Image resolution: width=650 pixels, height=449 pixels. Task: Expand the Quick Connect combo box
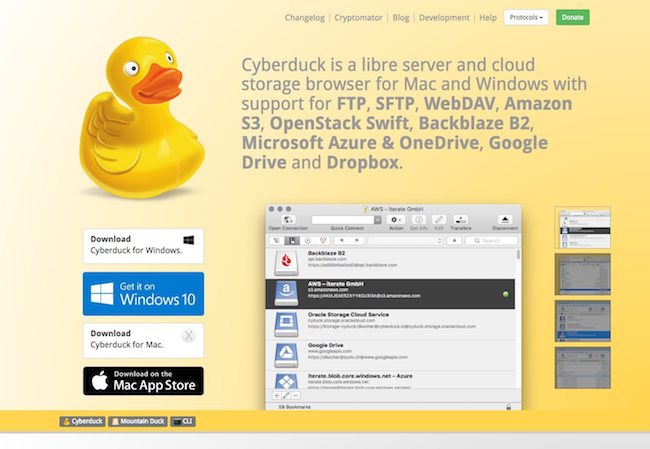[x=379, y=218]
